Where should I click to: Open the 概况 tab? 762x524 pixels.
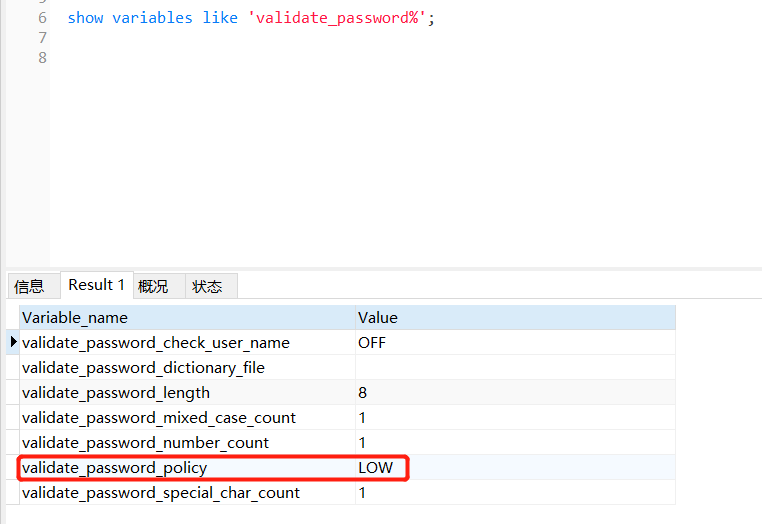(x=159, y=286)
